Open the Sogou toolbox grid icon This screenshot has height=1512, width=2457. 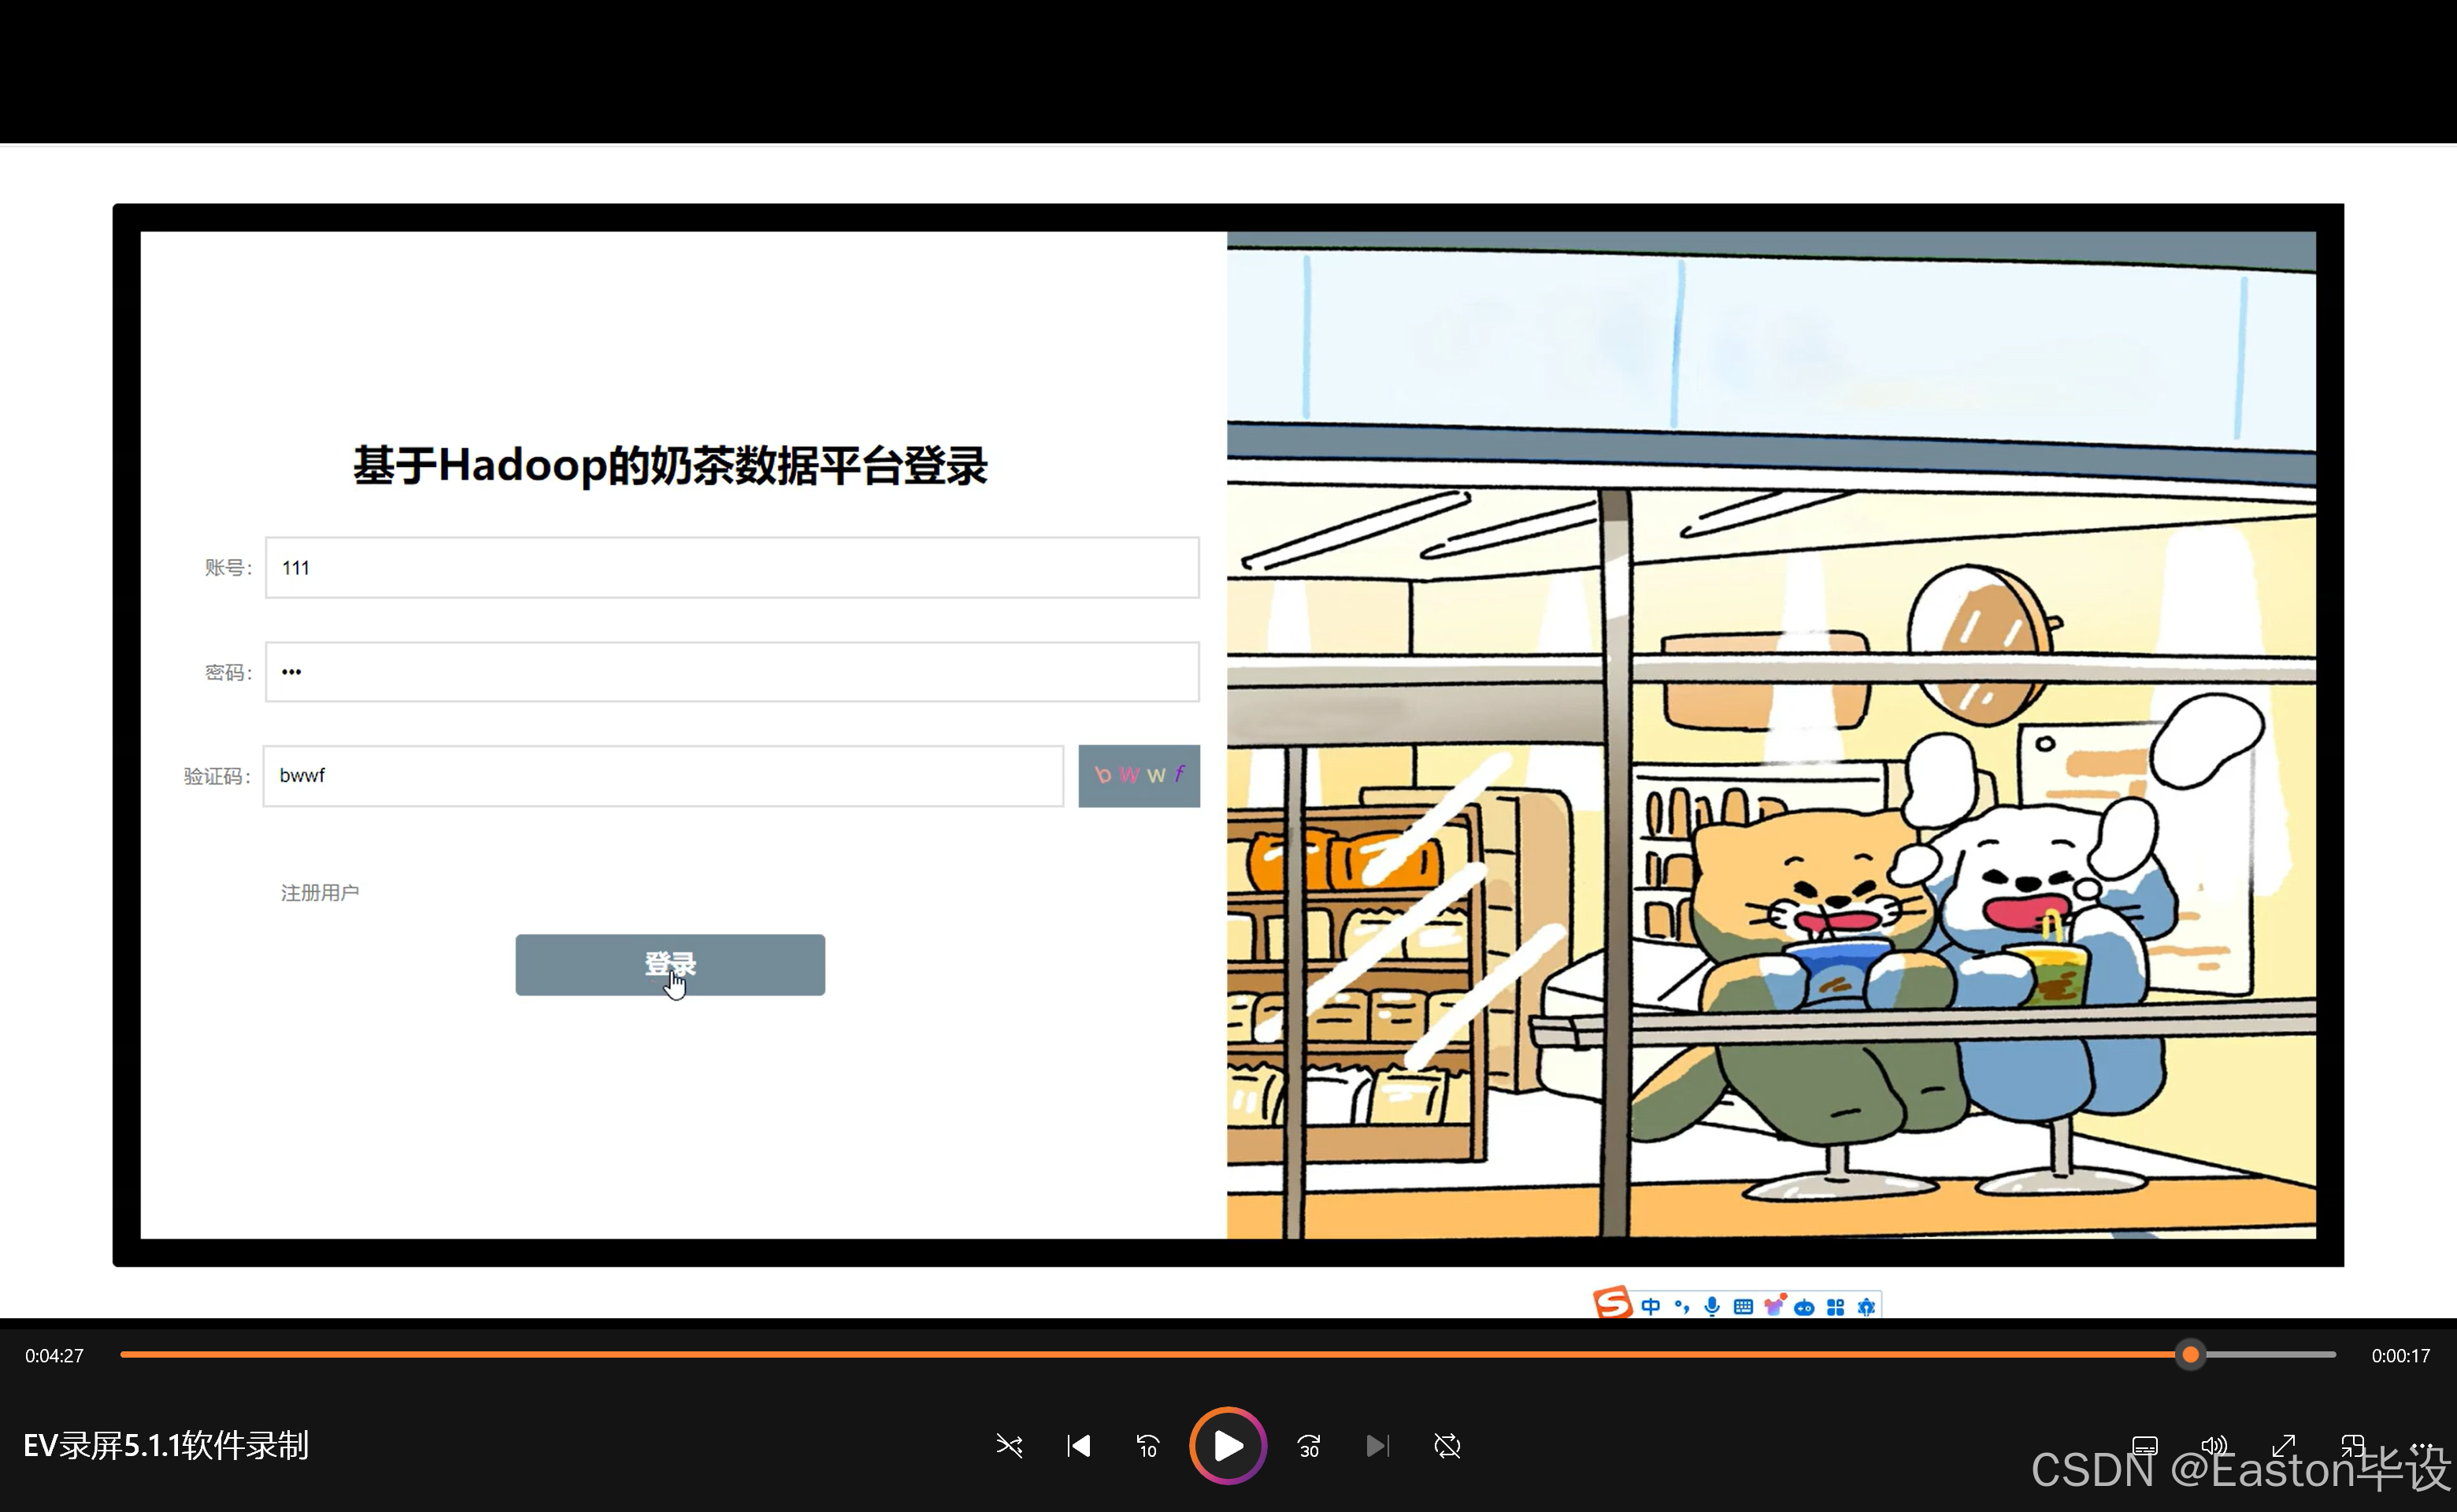pyautogui.click(x=1835, y=1307)
